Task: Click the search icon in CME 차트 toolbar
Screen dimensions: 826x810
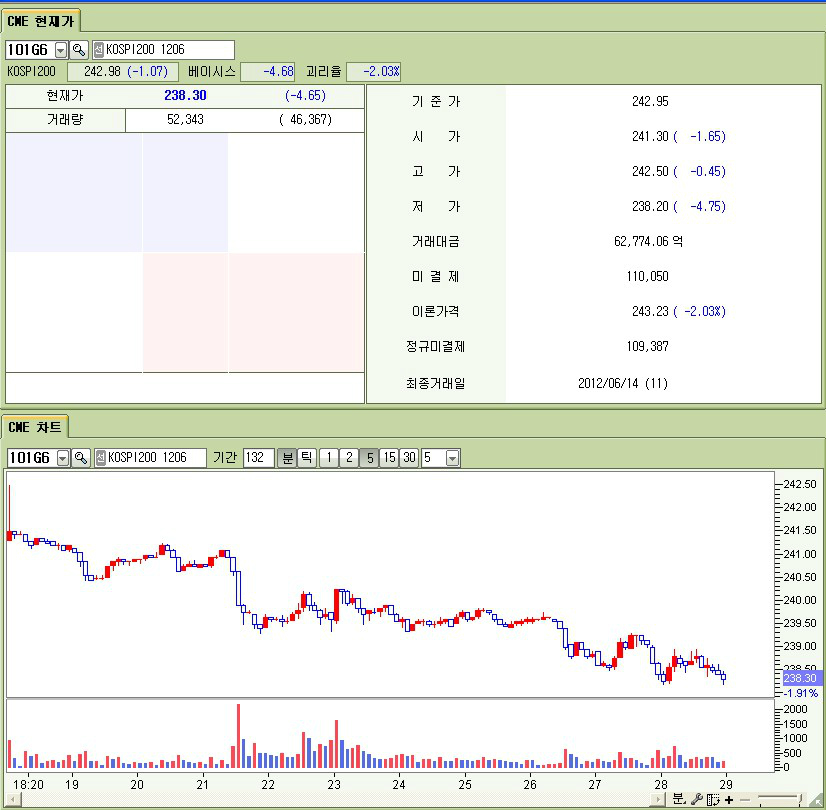Action: pyautogui.click(x=81, y=458)
